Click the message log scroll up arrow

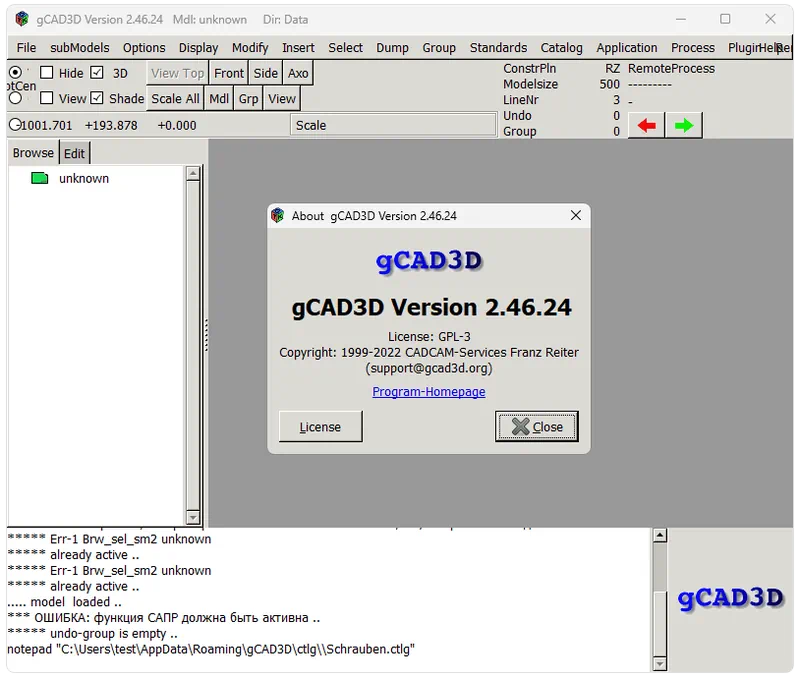tap(660, 535)
